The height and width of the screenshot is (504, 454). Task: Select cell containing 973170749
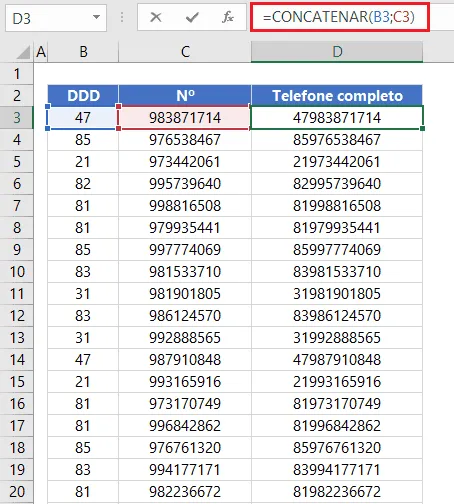[x=185, y=404]
